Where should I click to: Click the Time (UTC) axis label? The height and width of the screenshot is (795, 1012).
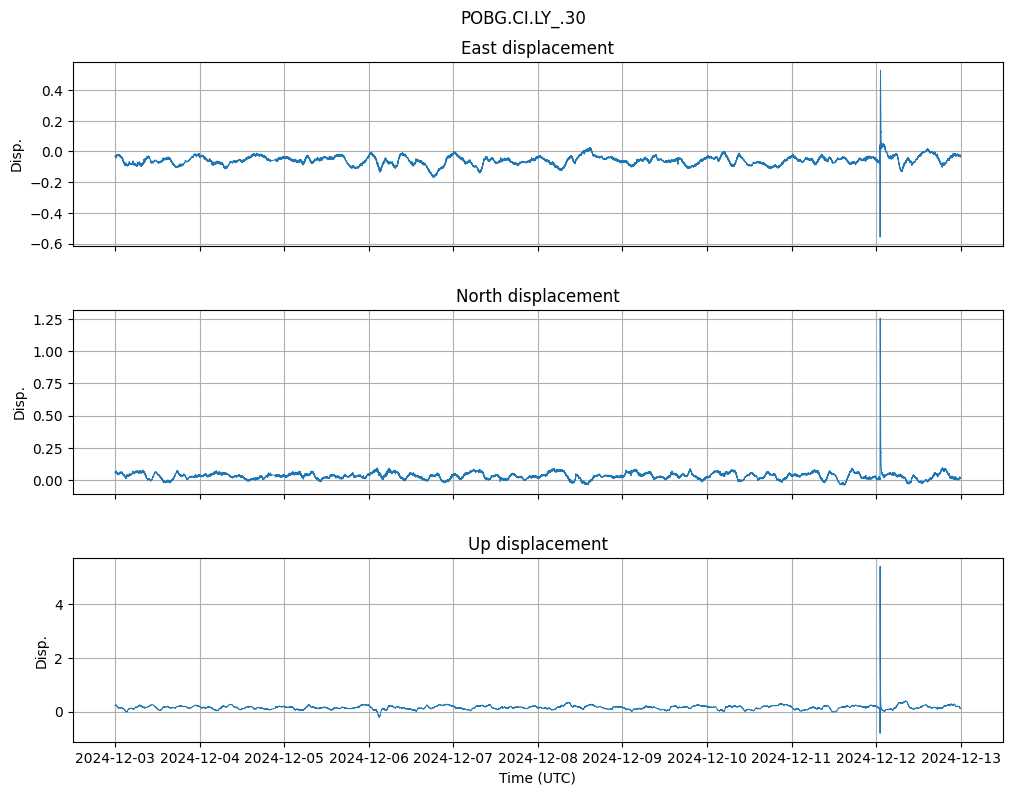pyautogui.click(x=537, y=778)
